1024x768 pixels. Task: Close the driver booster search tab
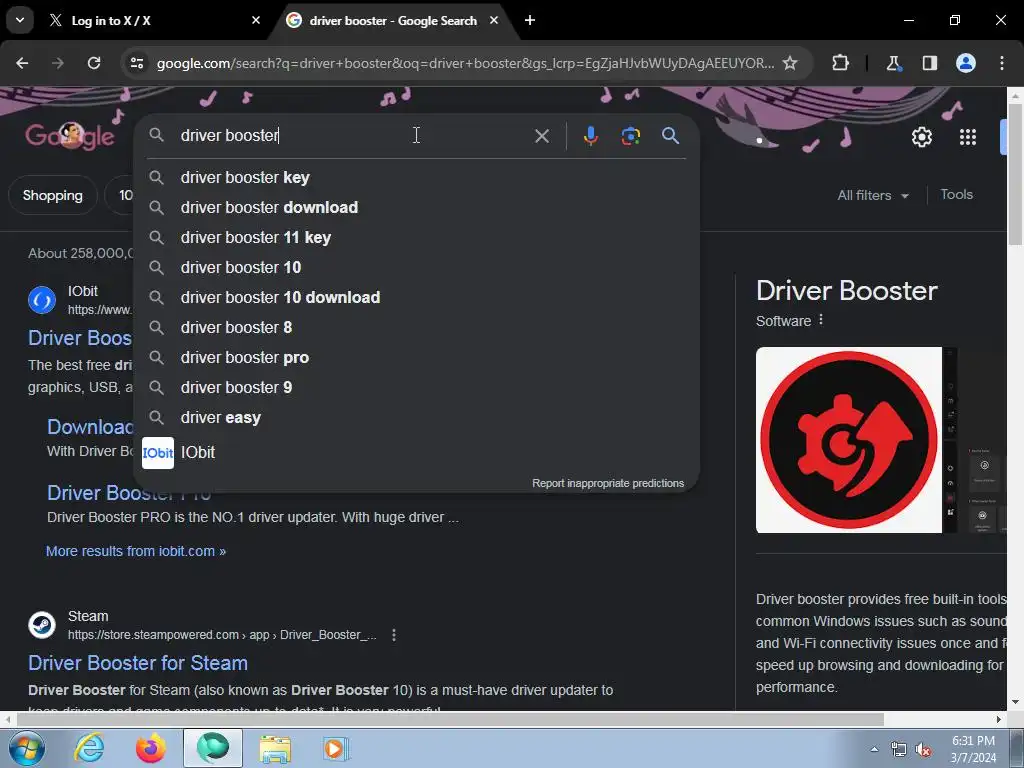click(494, 20)
